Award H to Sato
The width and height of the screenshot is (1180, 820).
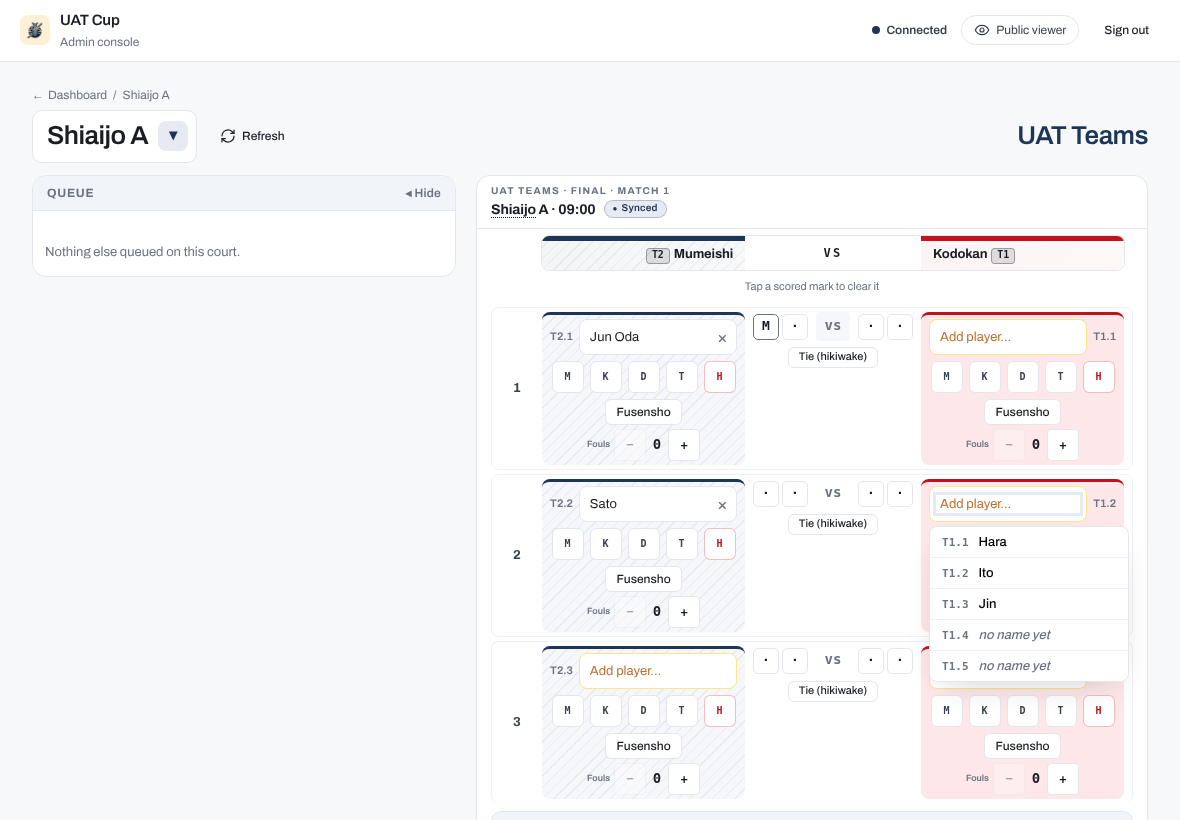[719, 543]
